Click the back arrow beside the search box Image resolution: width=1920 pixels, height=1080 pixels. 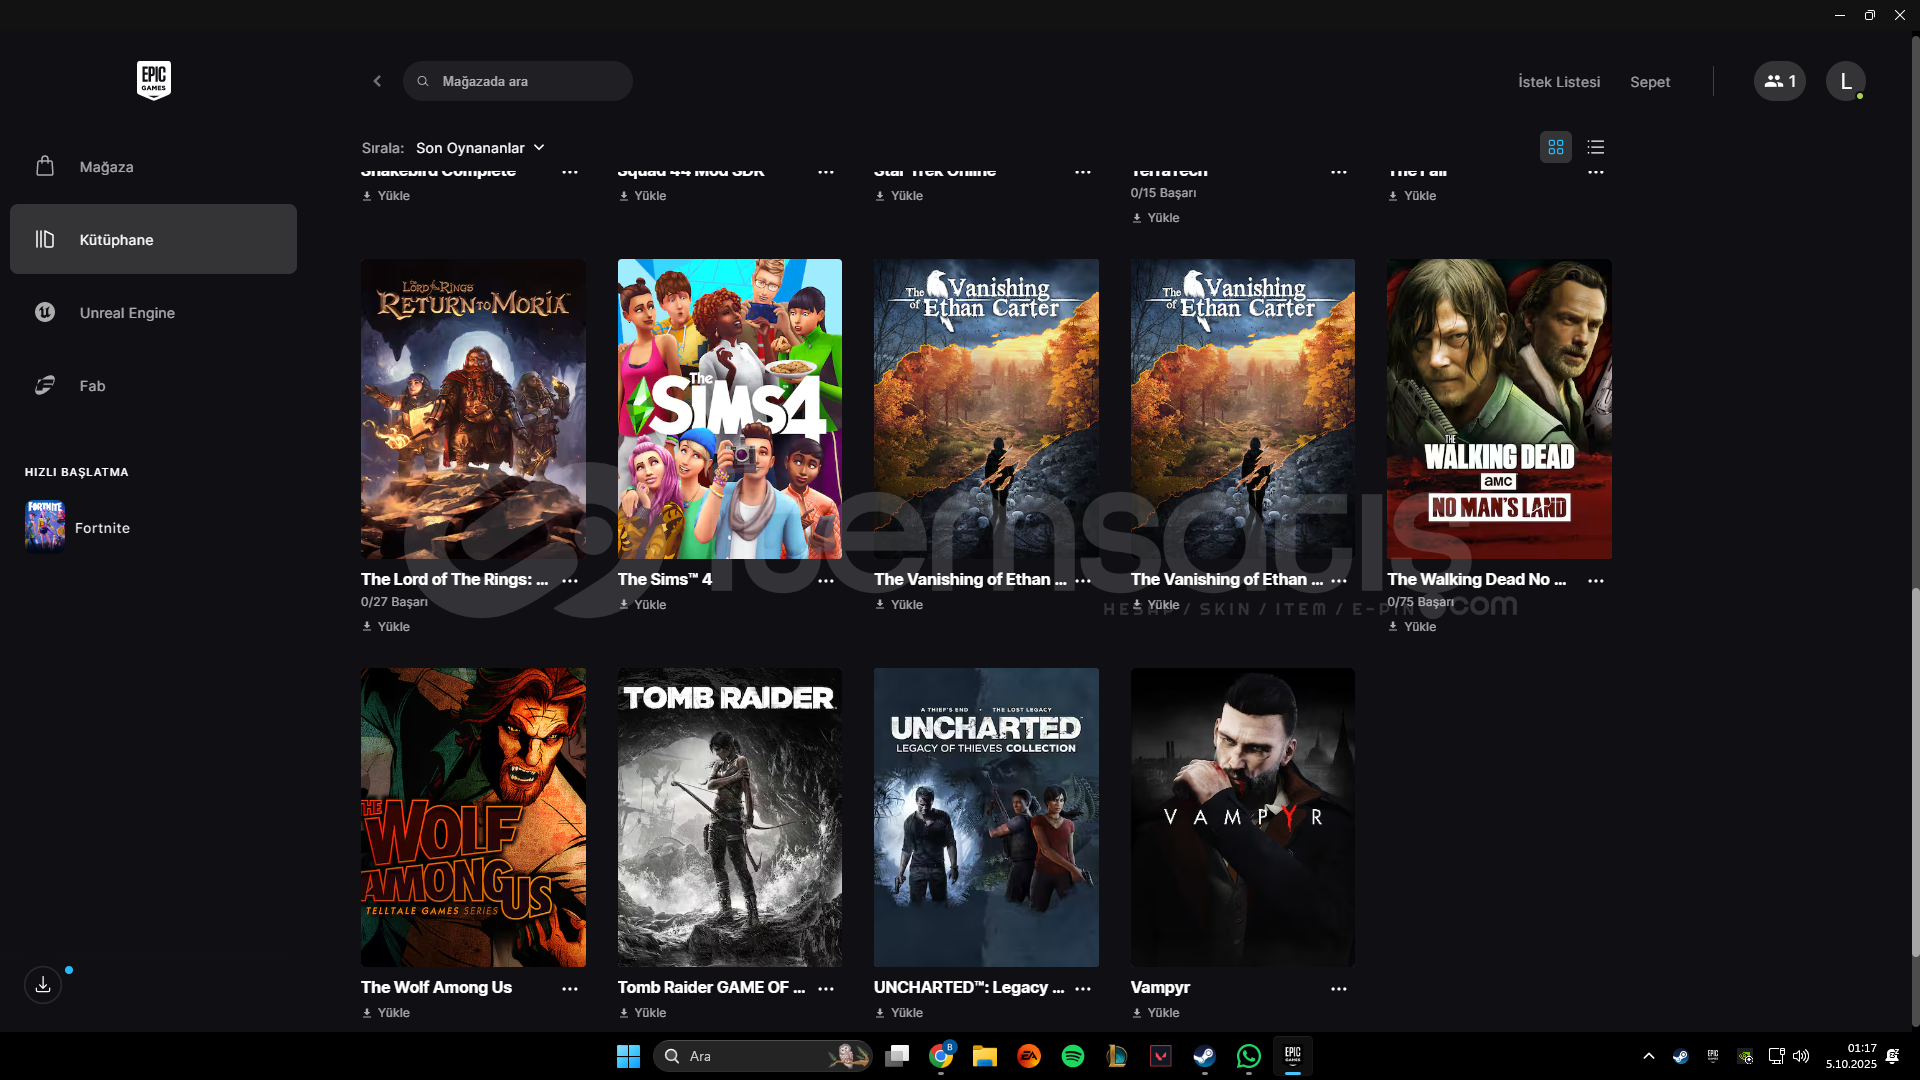coord(377,81)
